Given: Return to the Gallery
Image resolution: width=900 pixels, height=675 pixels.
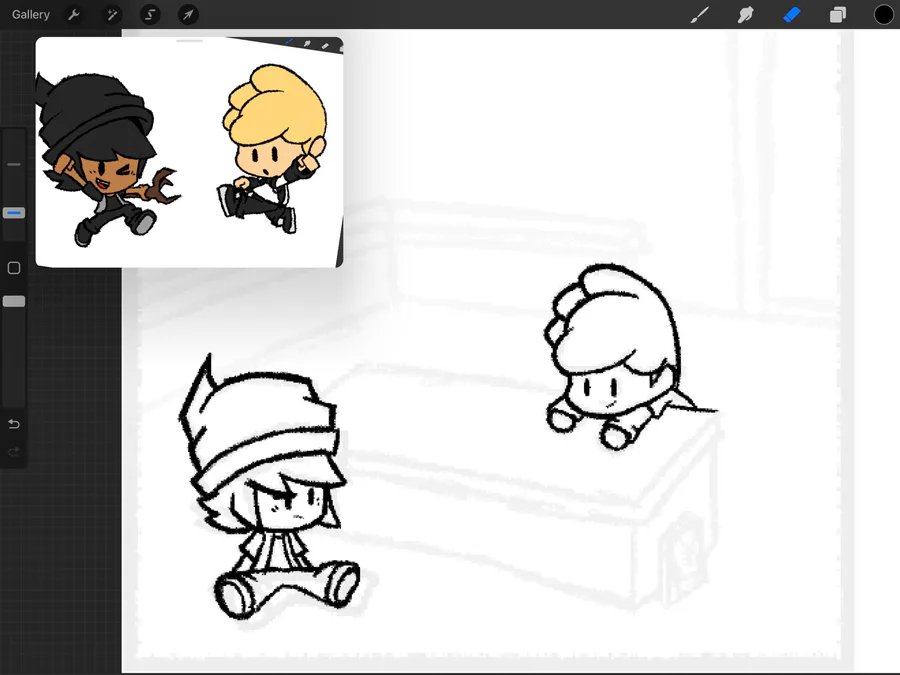Looking at the screenshot, I should coord(31,14).
